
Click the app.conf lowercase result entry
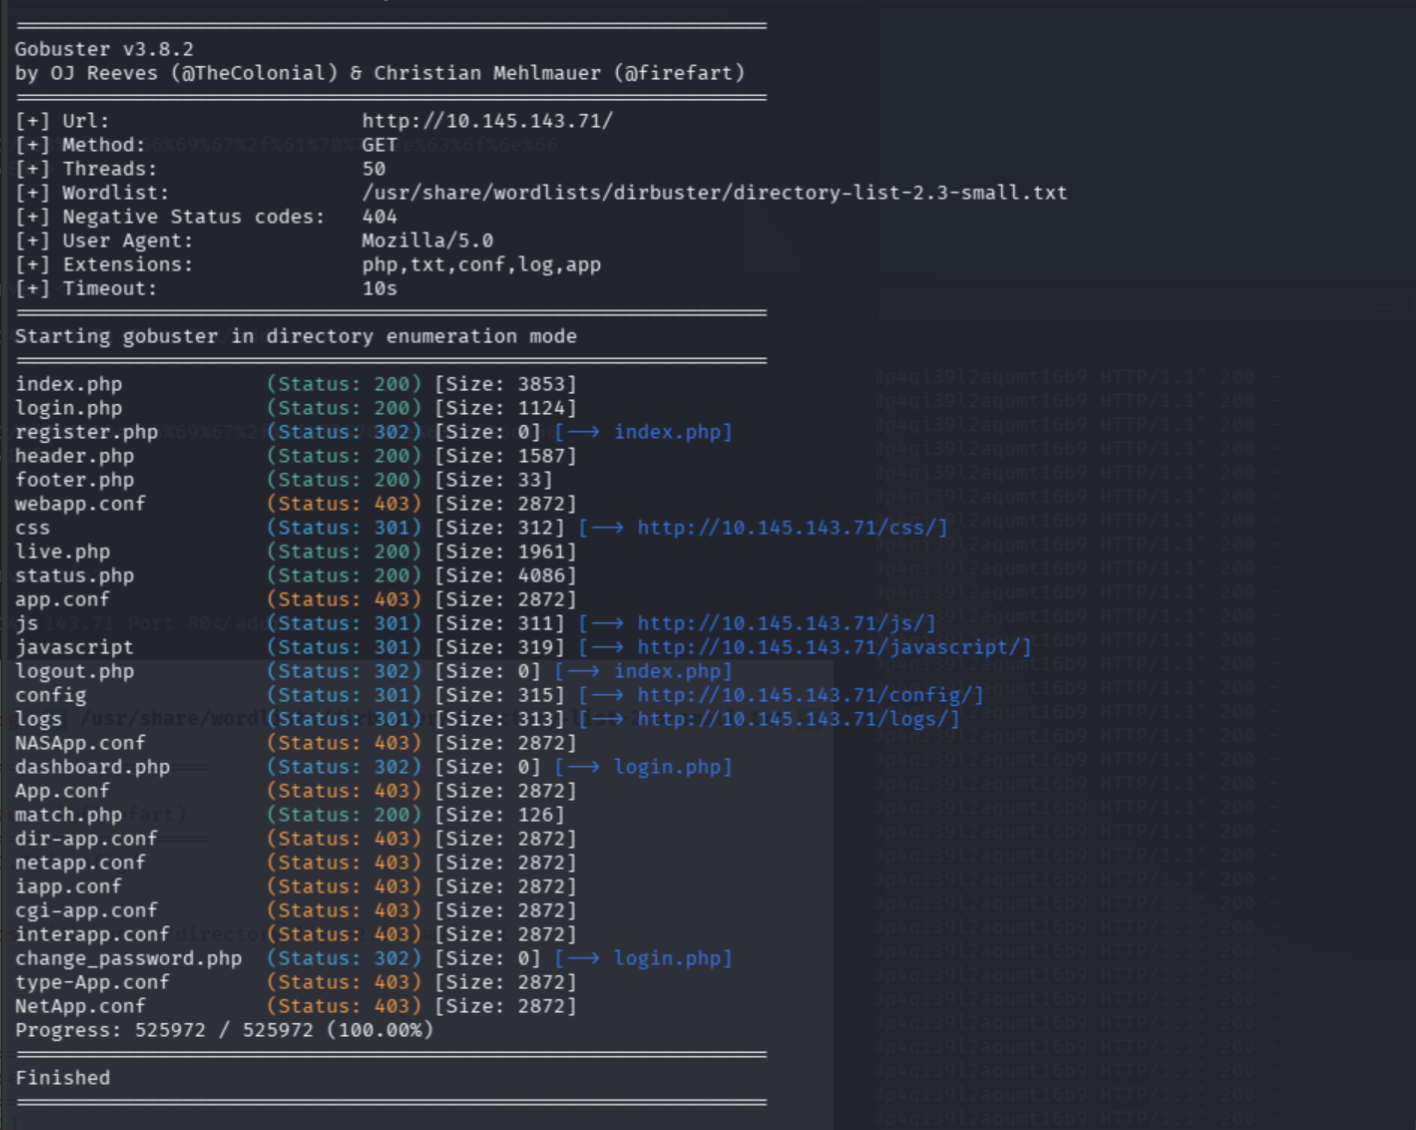(62, 600)
